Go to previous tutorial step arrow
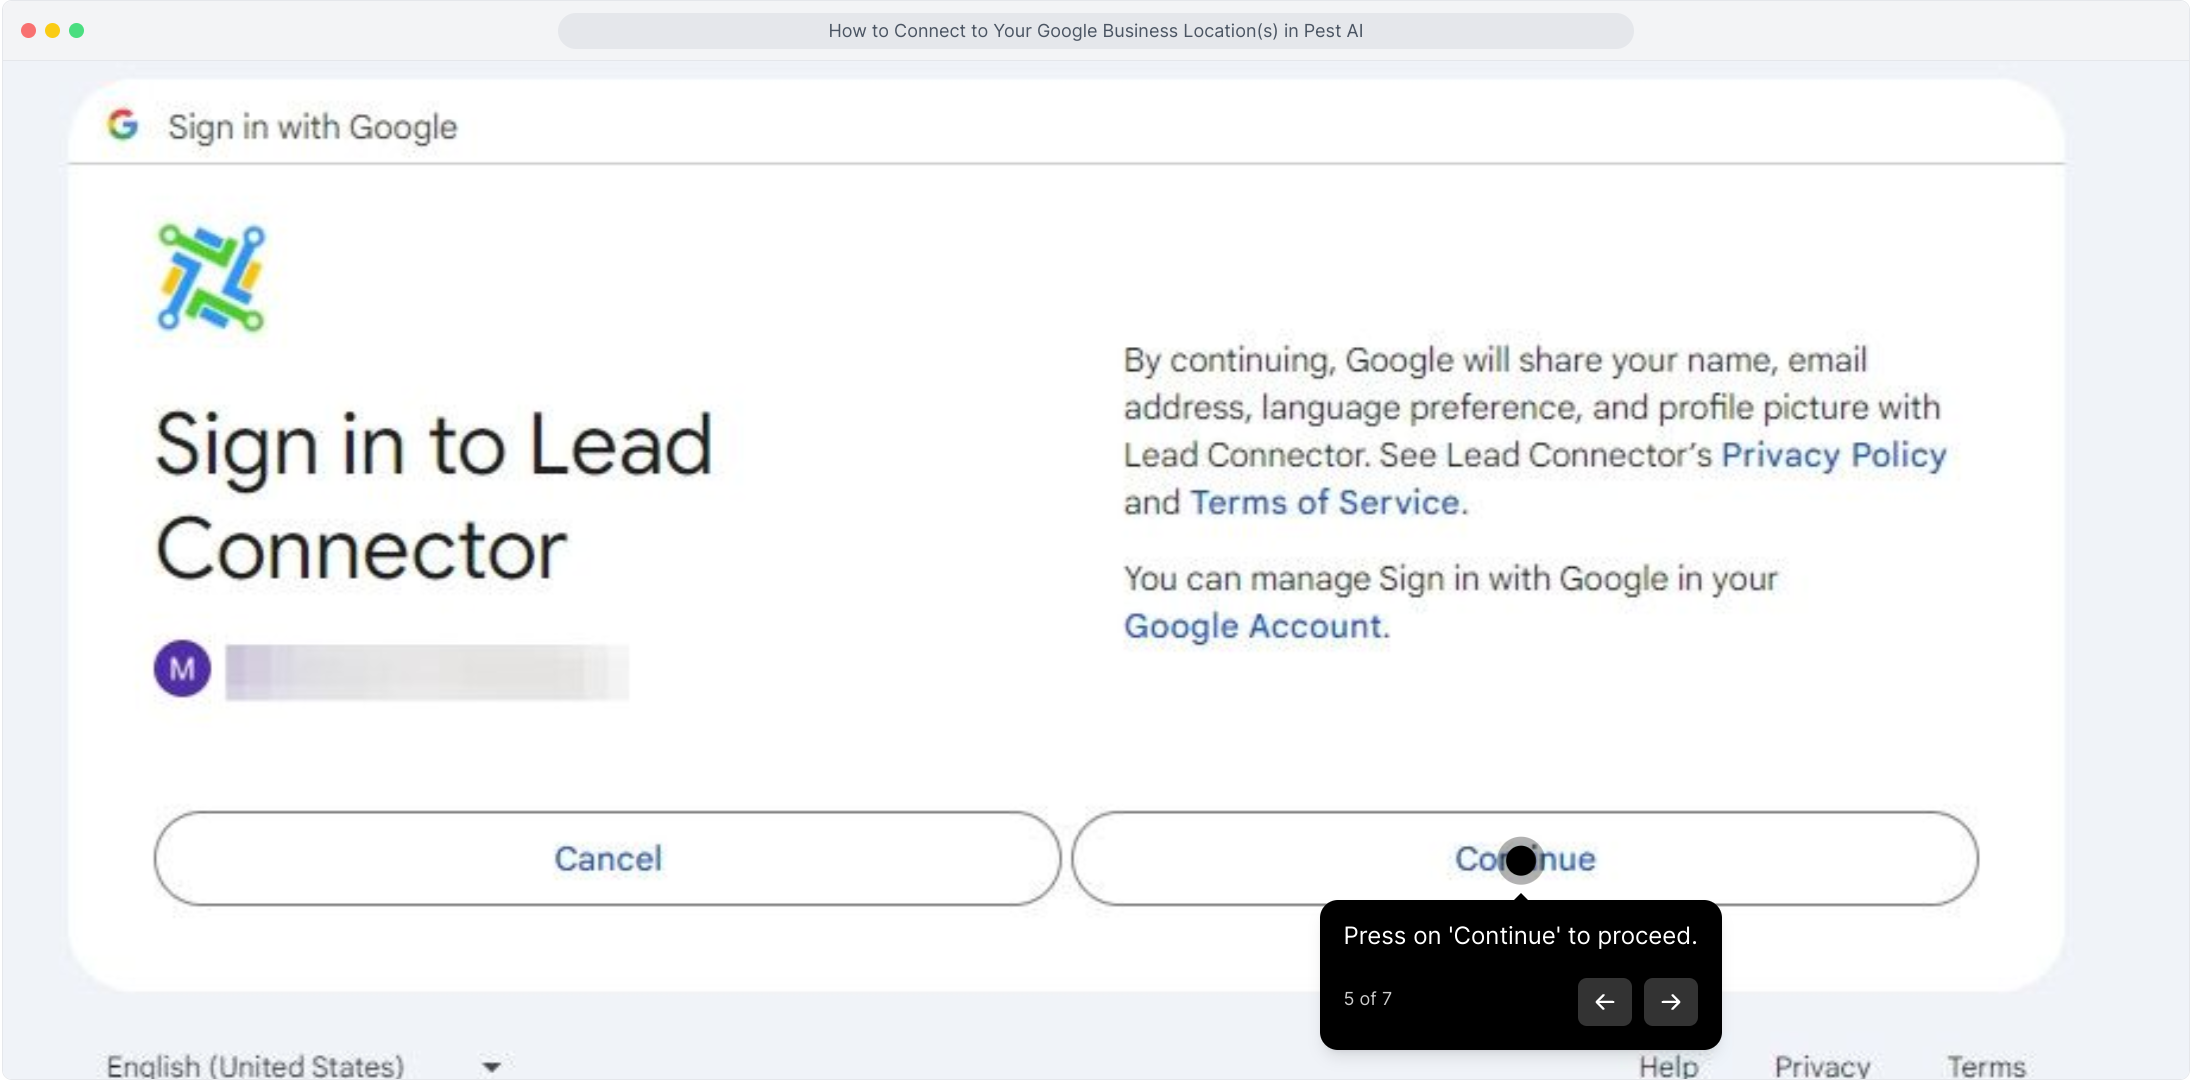2192x1080 pixels. click(x=1604, y=1002)
